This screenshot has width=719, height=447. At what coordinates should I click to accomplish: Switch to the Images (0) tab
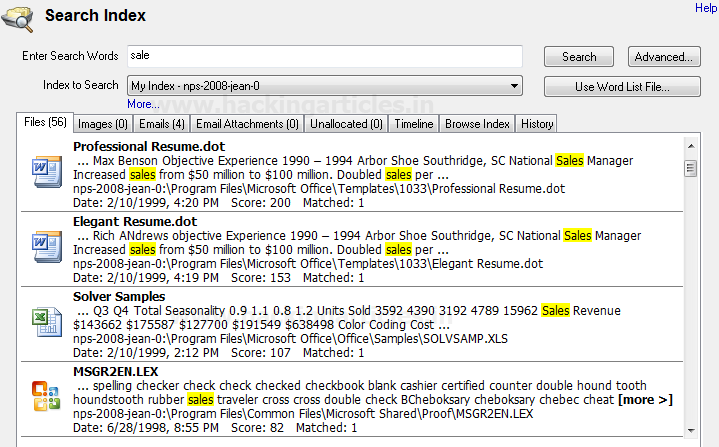click(102, 124)
